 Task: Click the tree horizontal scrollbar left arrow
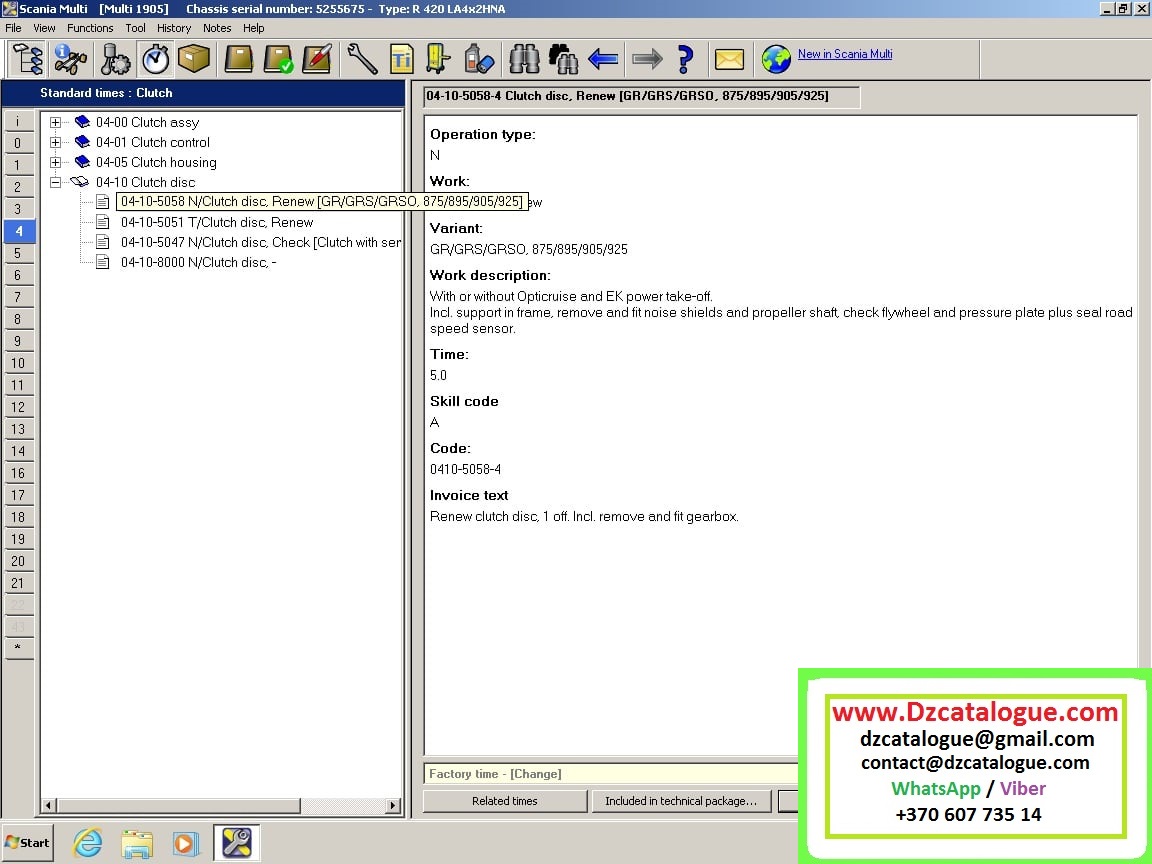click(48, 805)
